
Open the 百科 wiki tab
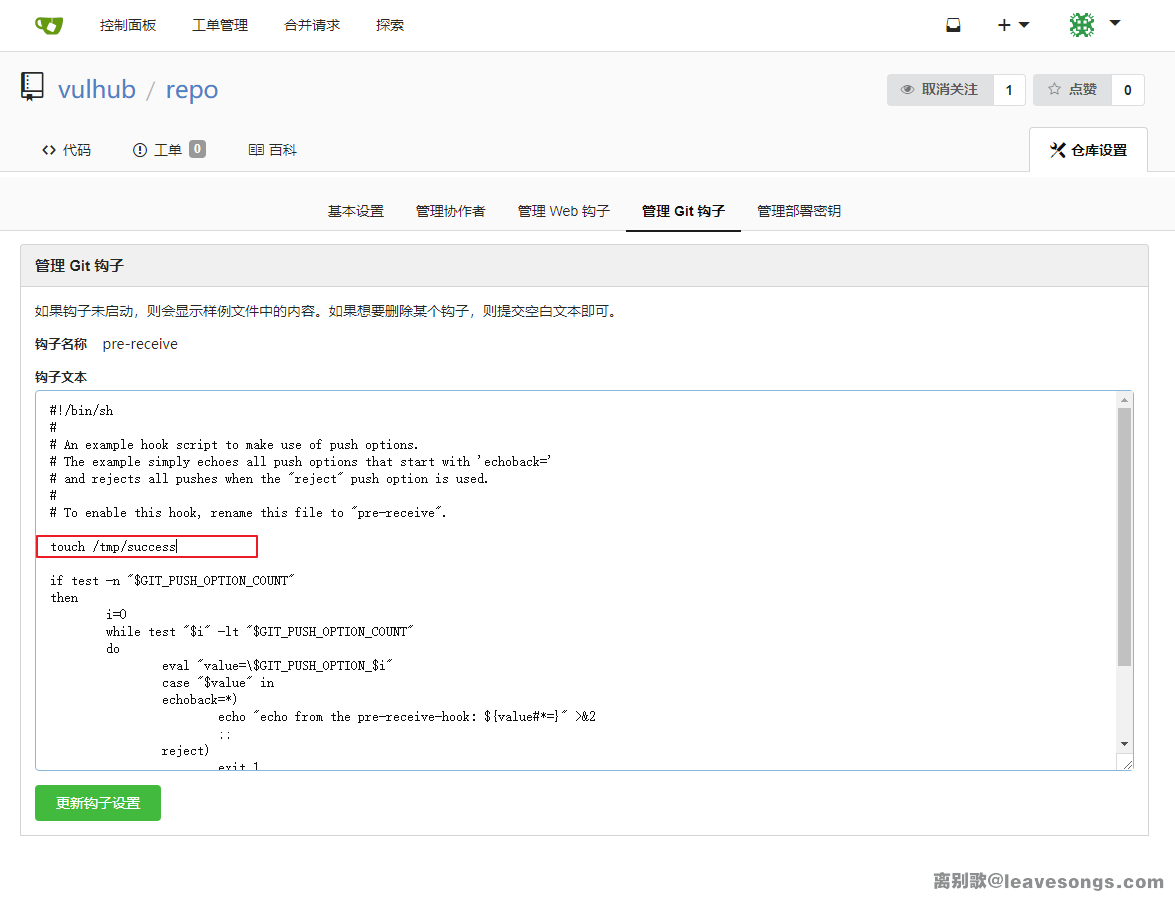click(x=273, y=150)
